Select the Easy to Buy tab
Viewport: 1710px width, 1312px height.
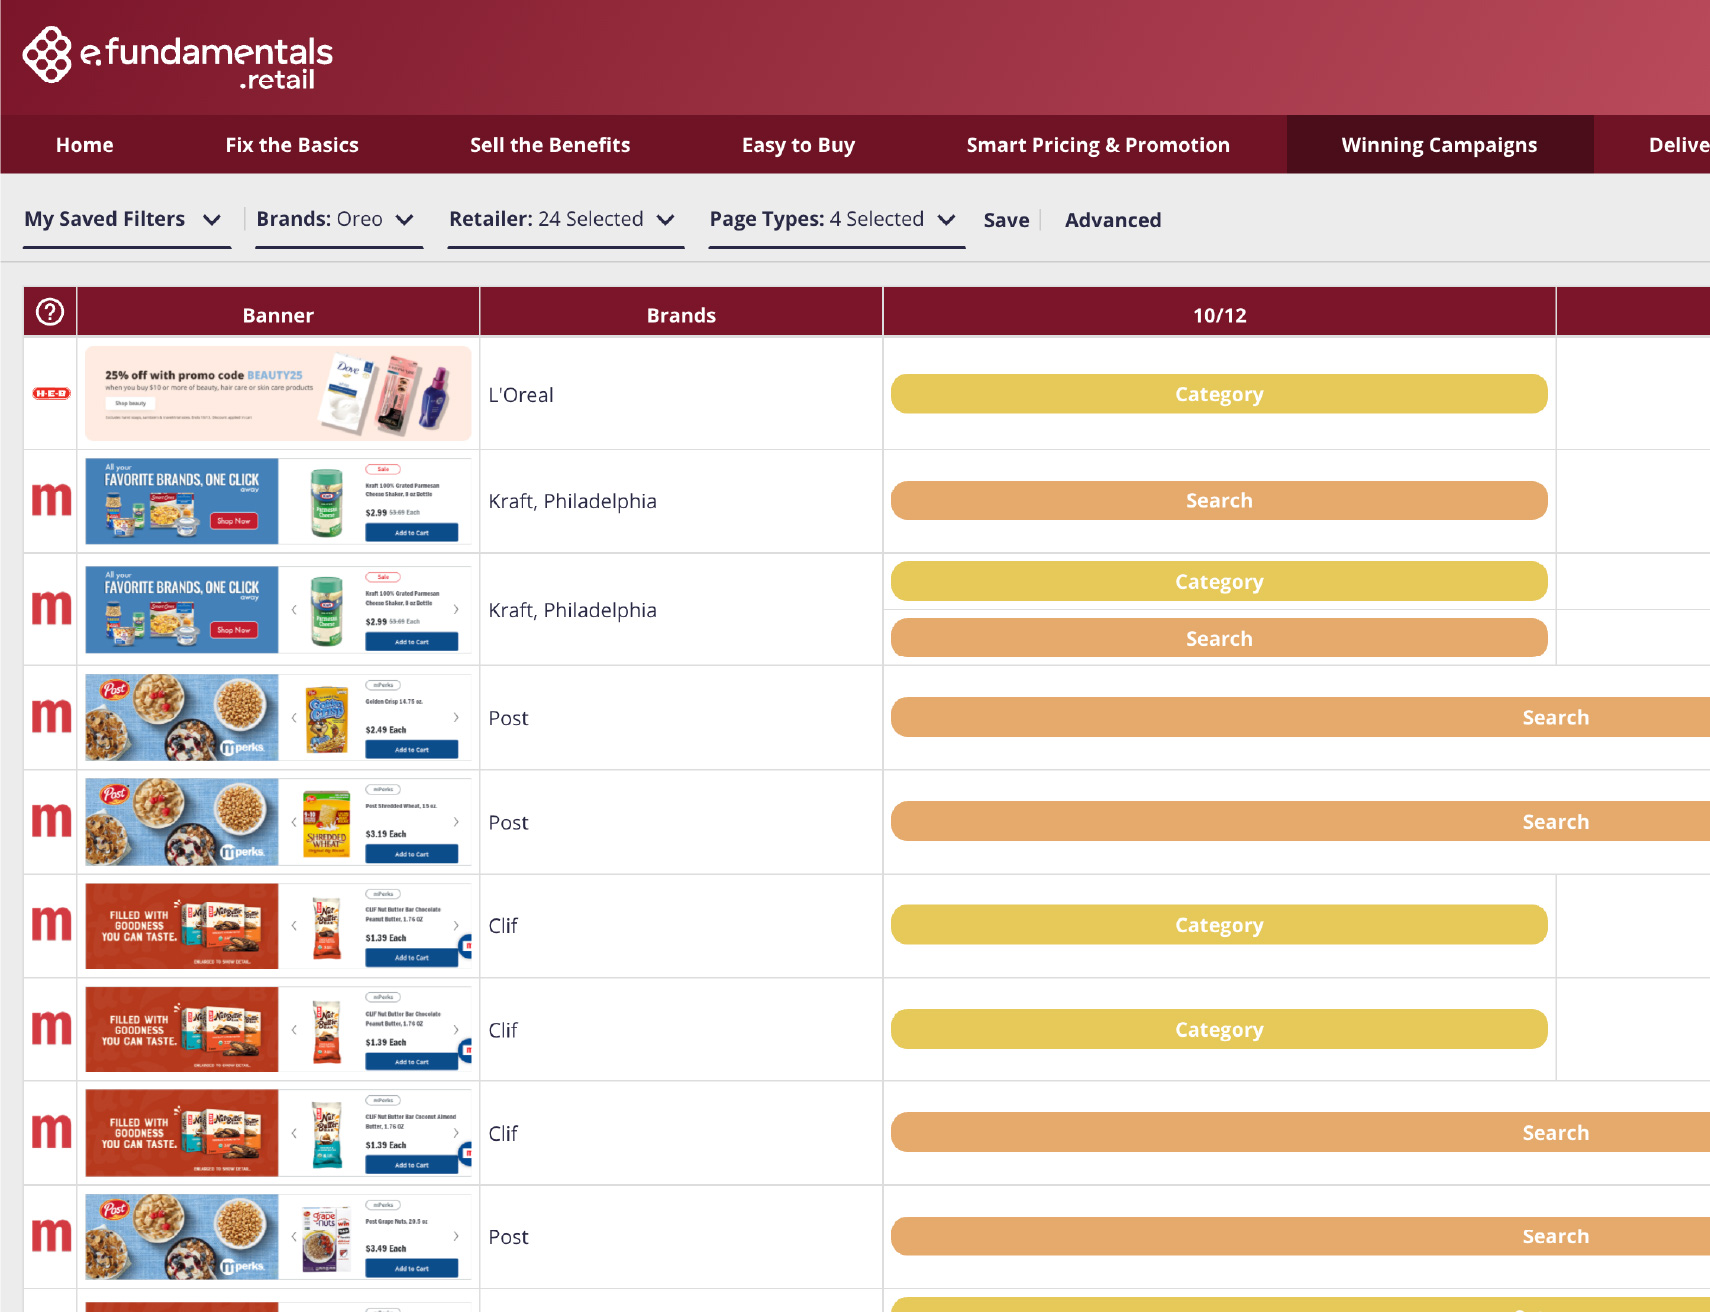click(798, 145)
